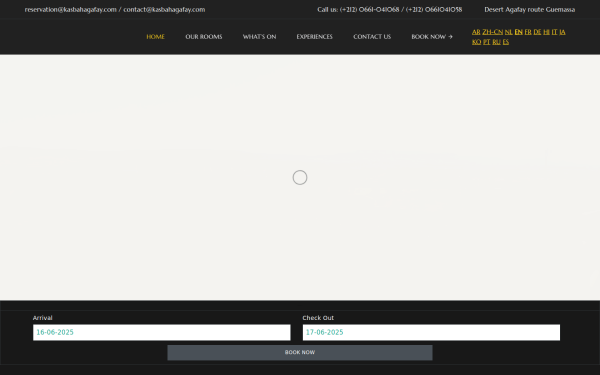Click the Arrival date field
The height and width of the screenshot is (375, 600).
[161, 332]
